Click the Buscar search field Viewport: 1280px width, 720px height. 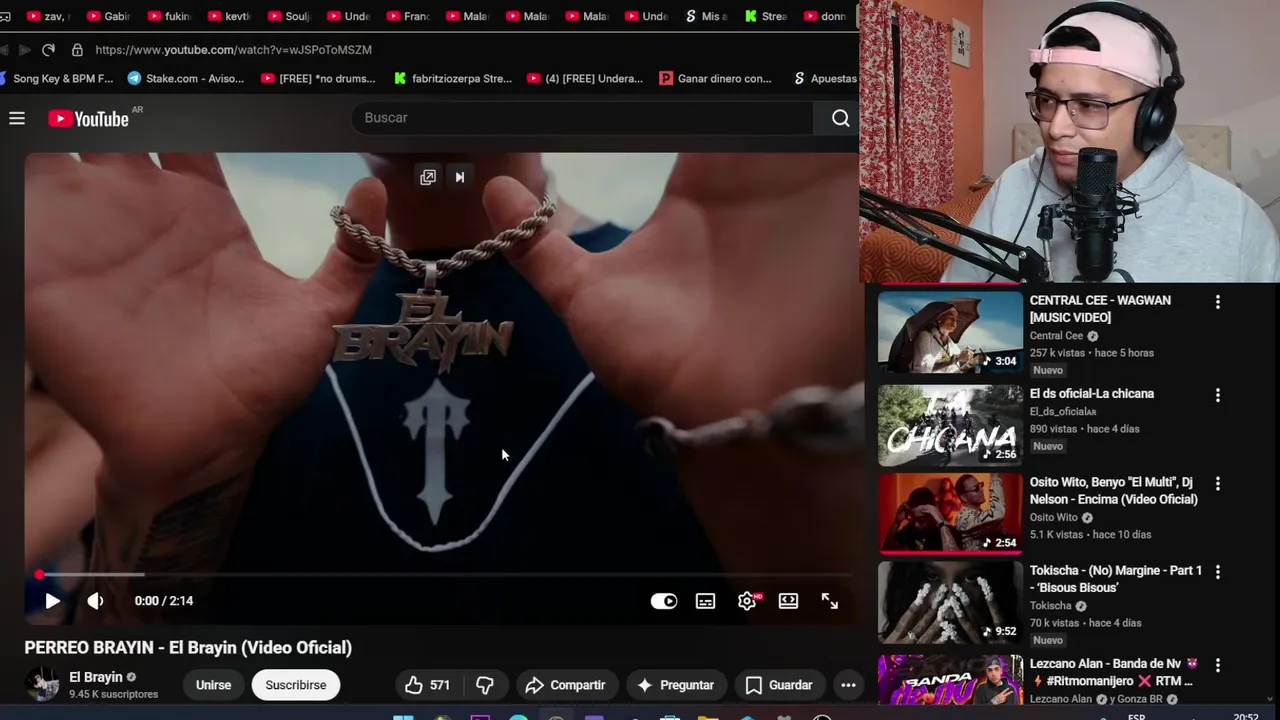585,118
